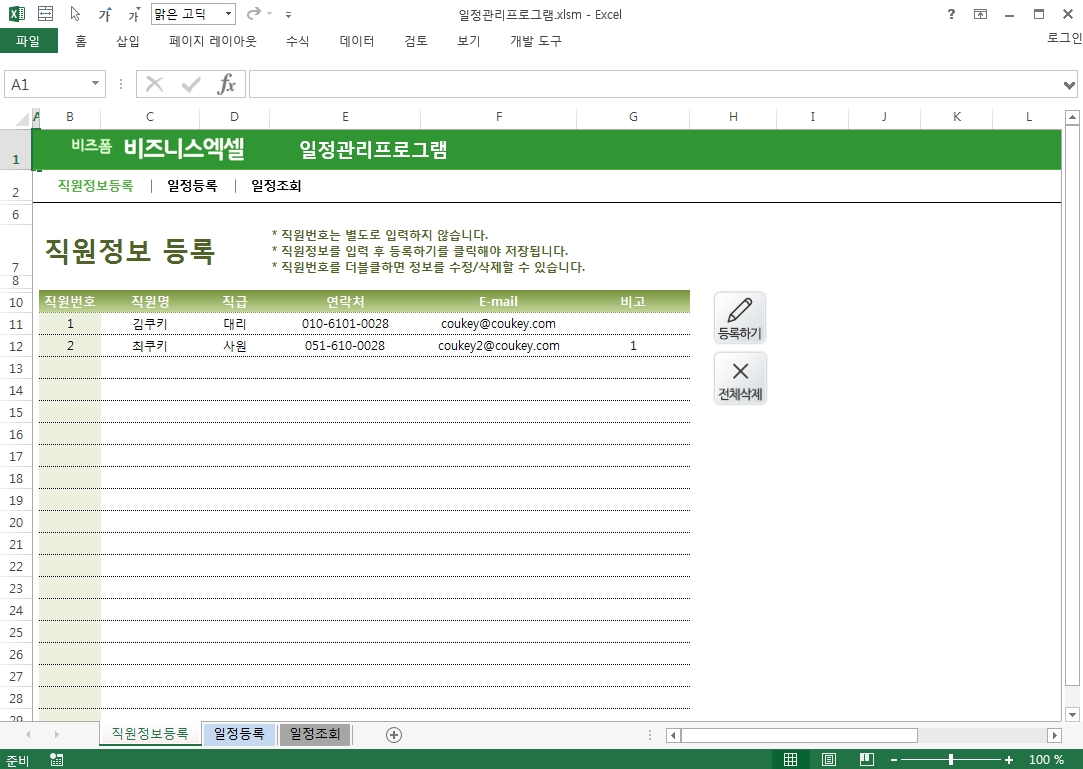1083x769 pixels.
Task: Open the Insert Function fx dialog
Action: pos(227,85)
